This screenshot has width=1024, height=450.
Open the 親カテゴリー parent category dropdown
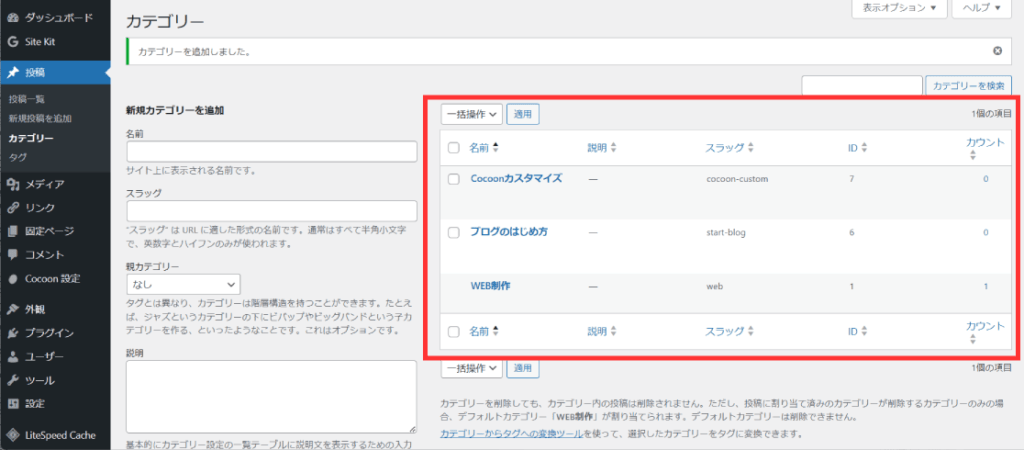tap(183, 285)
